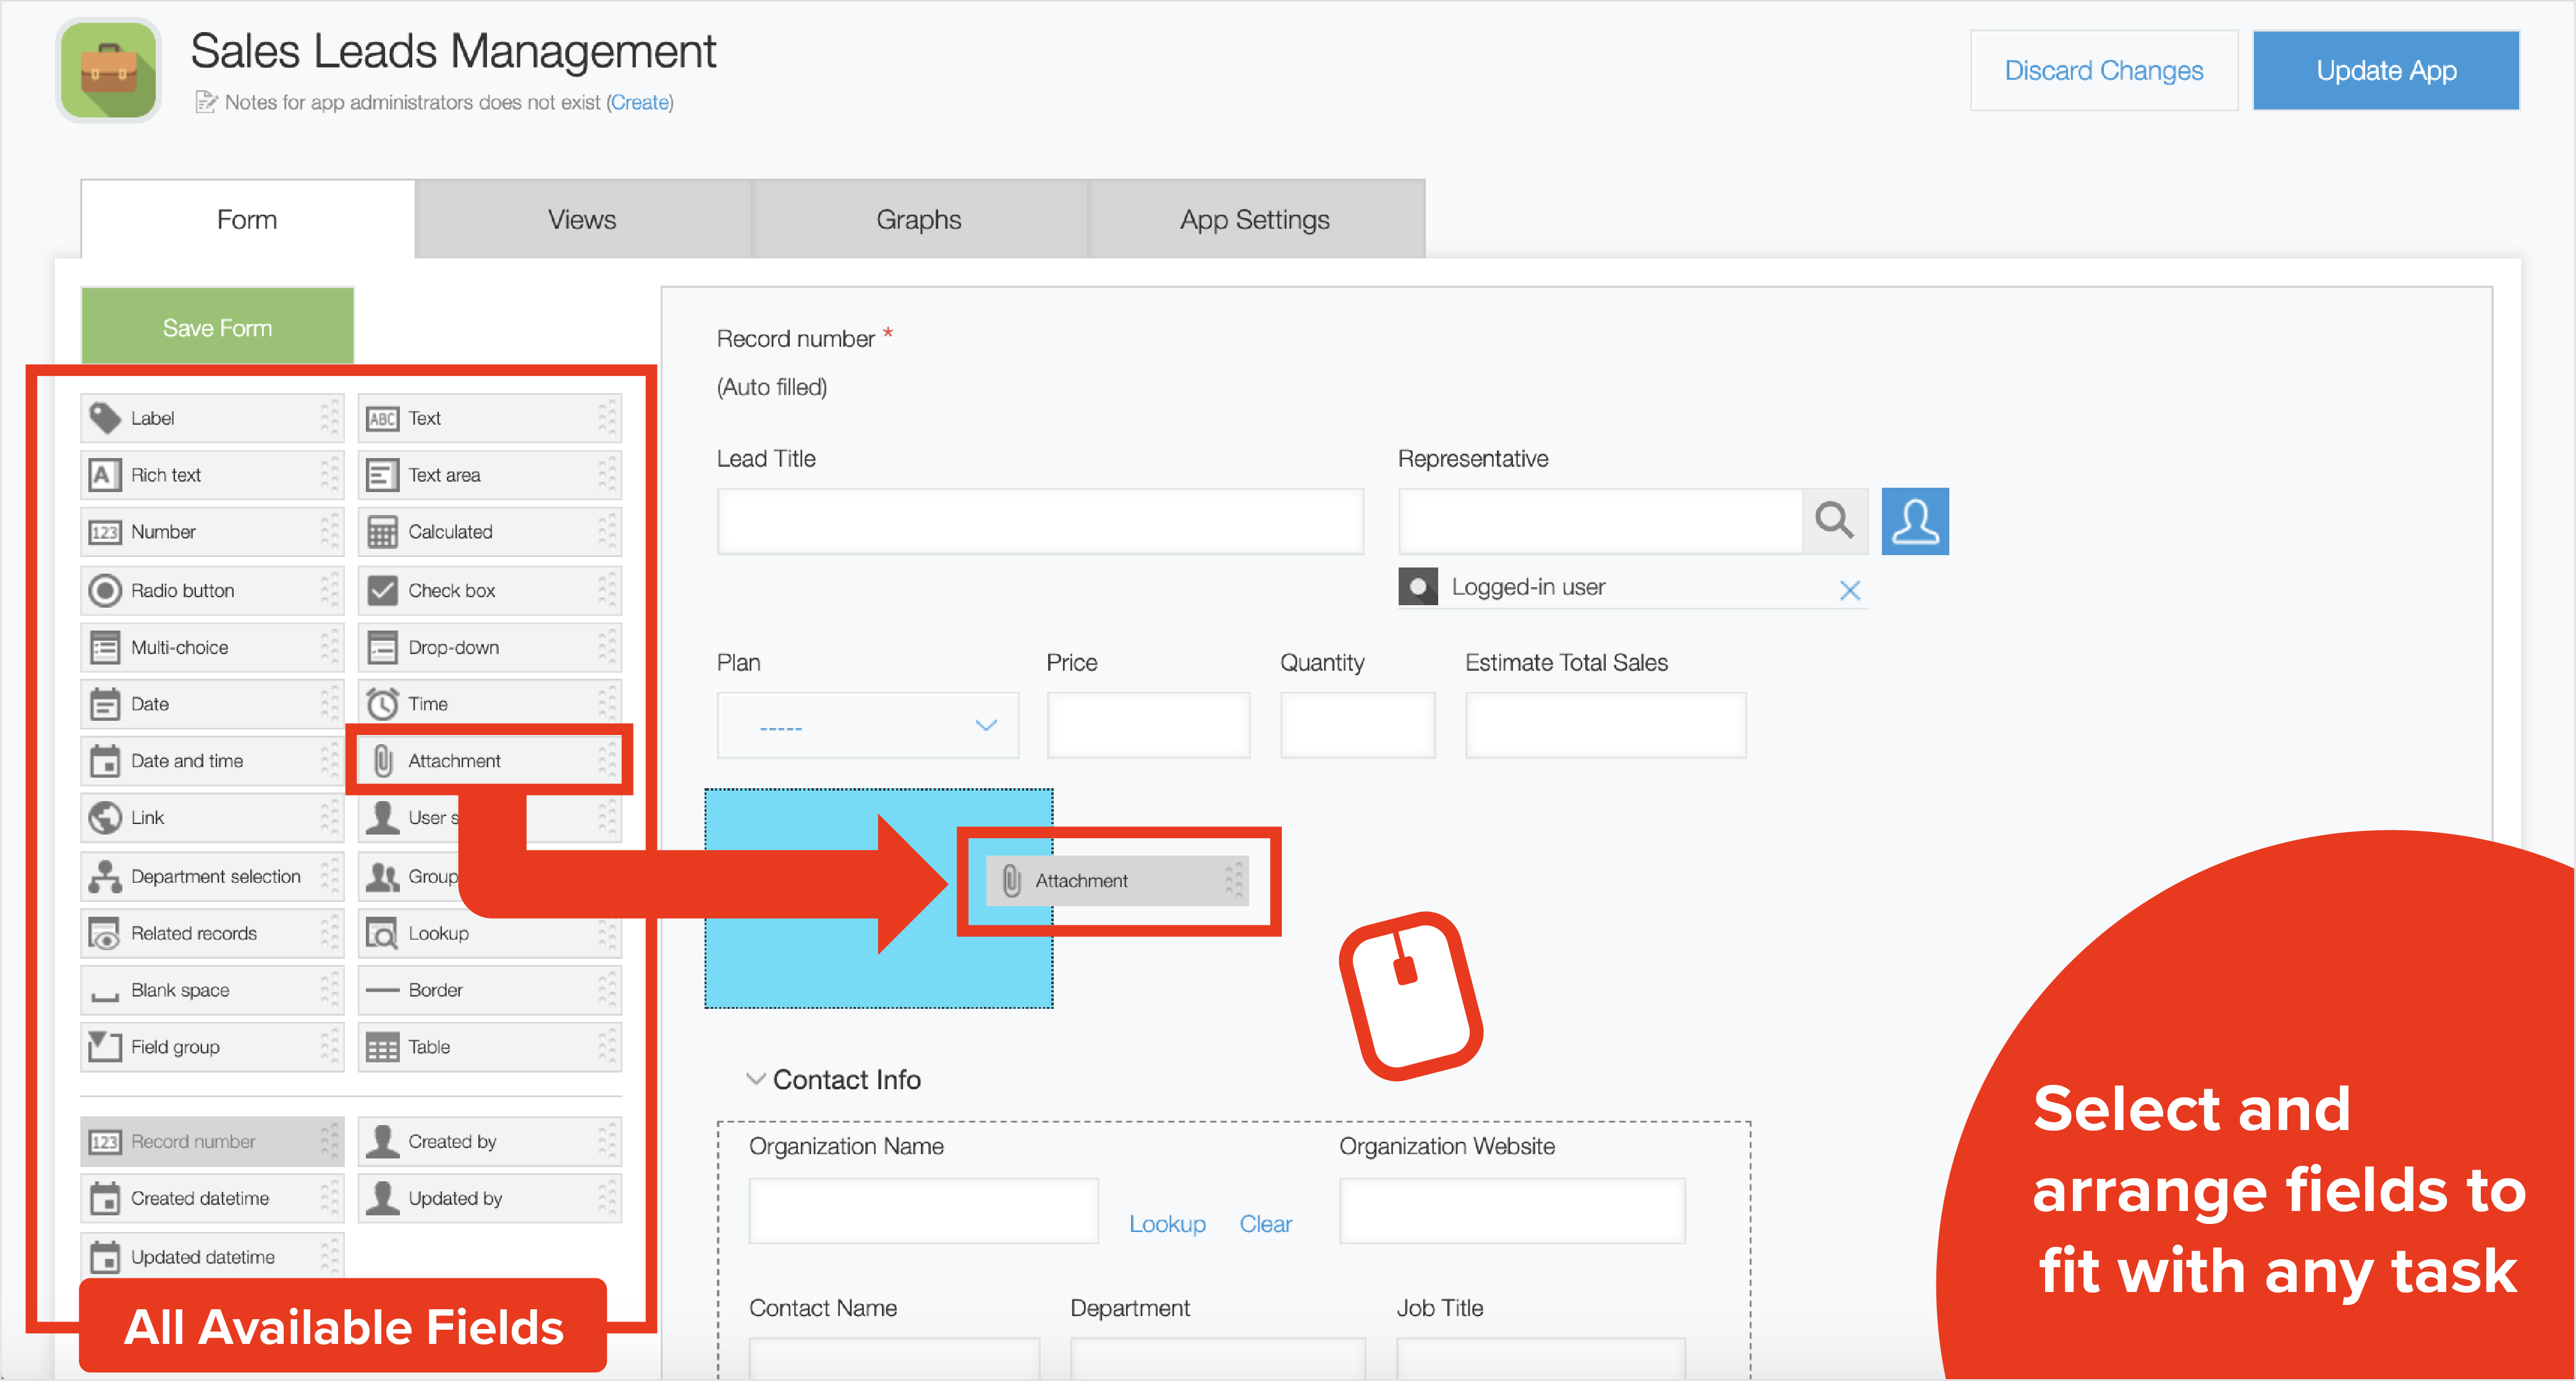This screenshot has height=1381, width=2576.
Task: Remove Logged-in user with the X
Action: [1849, 590]
